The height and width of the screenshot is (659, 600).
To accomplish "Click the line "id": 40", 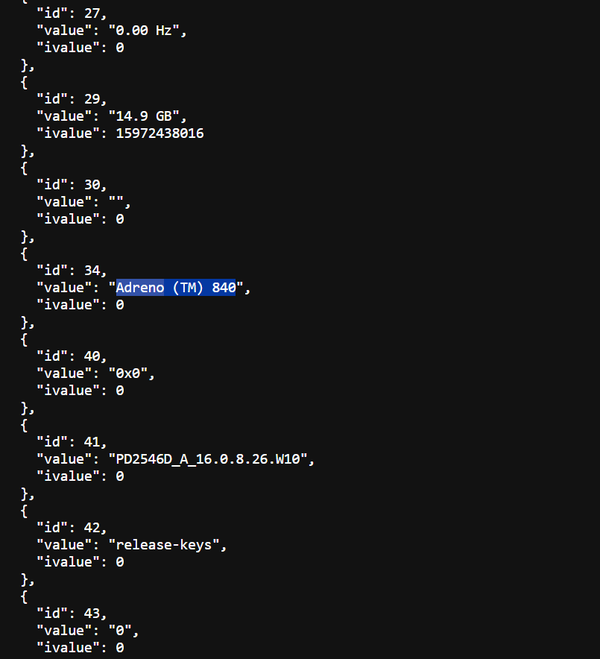I will 70,356.
